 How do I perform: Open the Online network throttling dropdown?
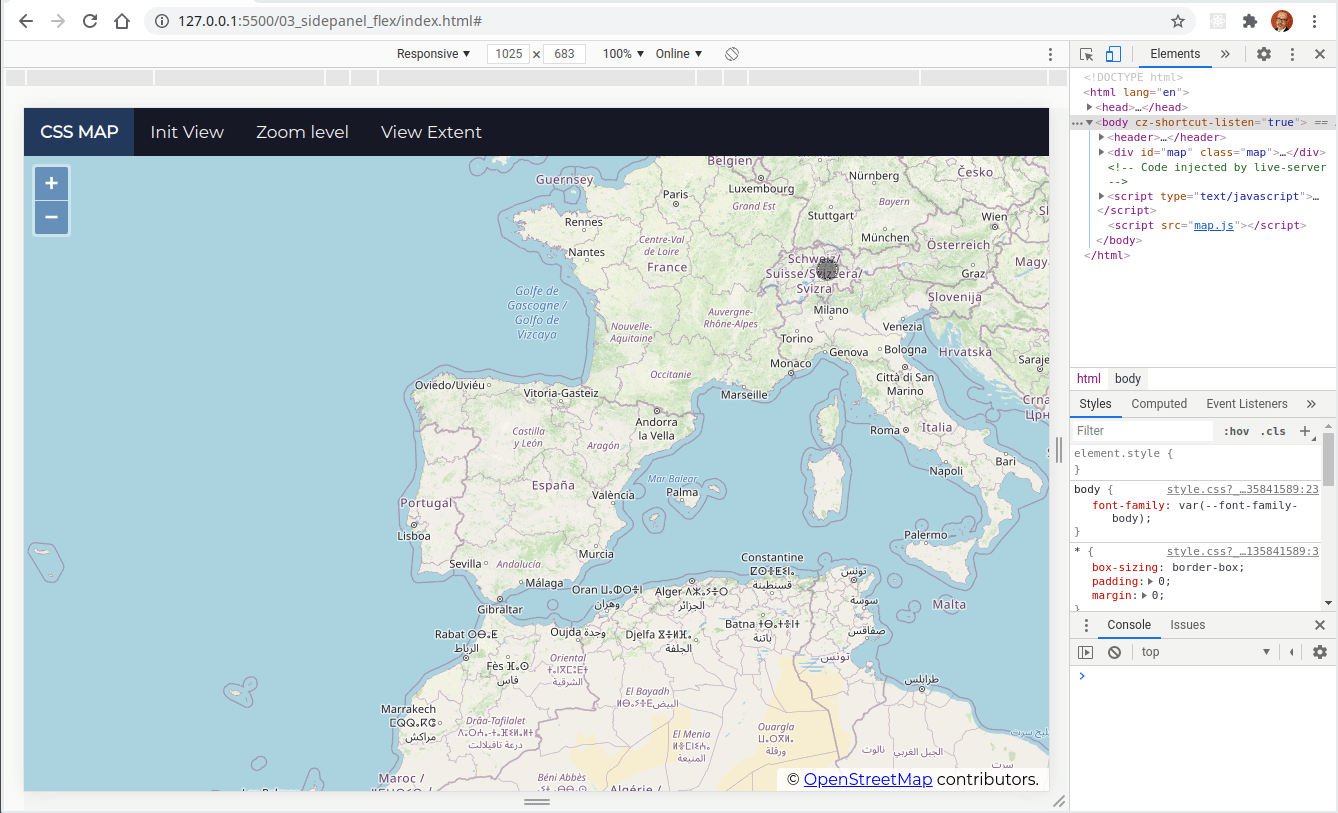point(679,54)
